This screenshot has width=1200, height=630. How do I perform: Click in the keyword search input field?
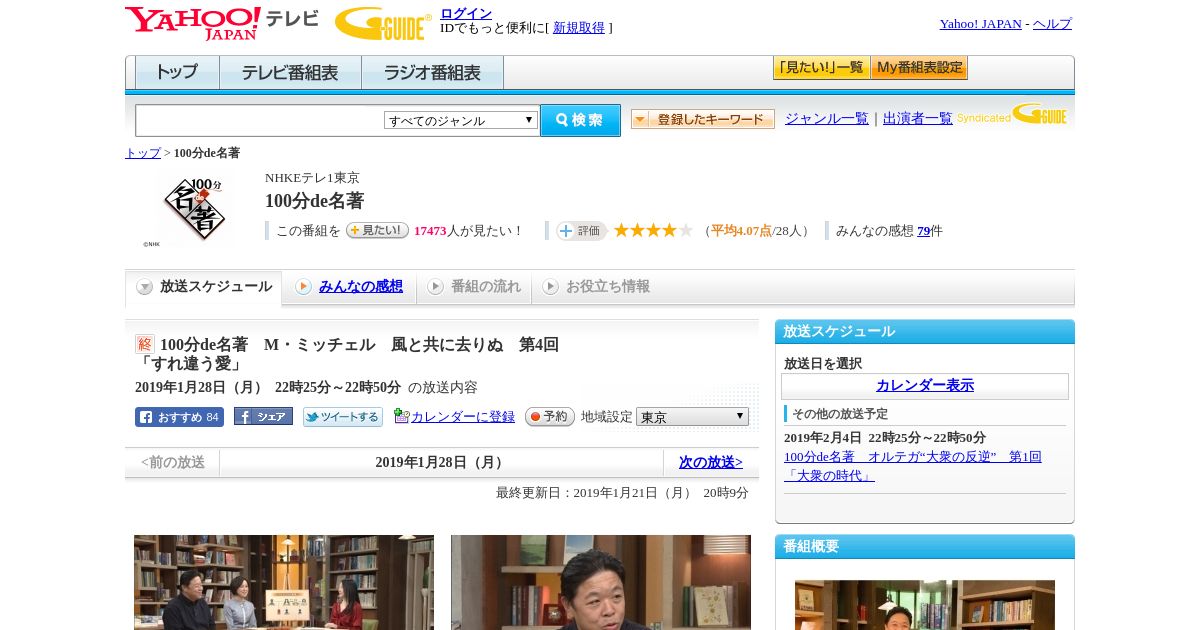point(260,120)
